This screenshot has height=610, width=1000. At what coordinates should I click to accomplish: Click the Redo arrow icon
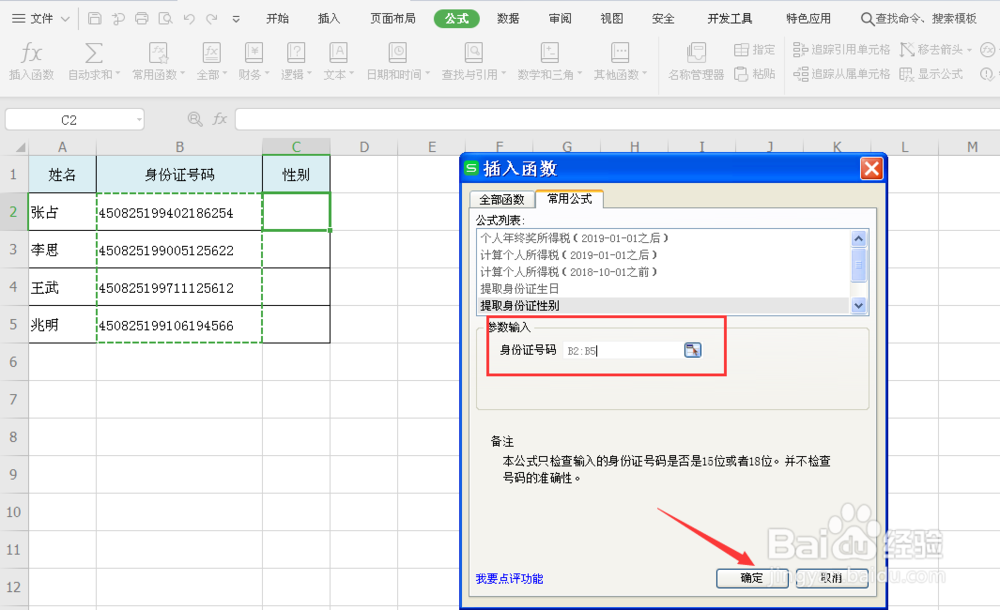coord(212,19)
